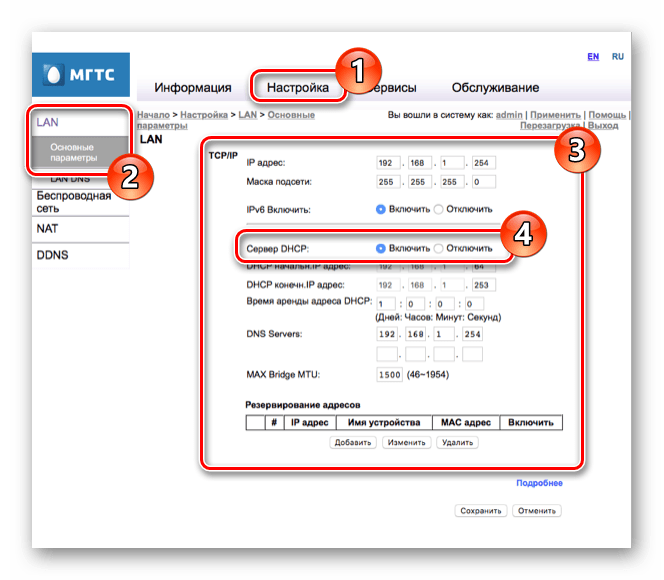Click the Помощь link
Viewport: 664px width, 580px height.
(x=607, y=115)
